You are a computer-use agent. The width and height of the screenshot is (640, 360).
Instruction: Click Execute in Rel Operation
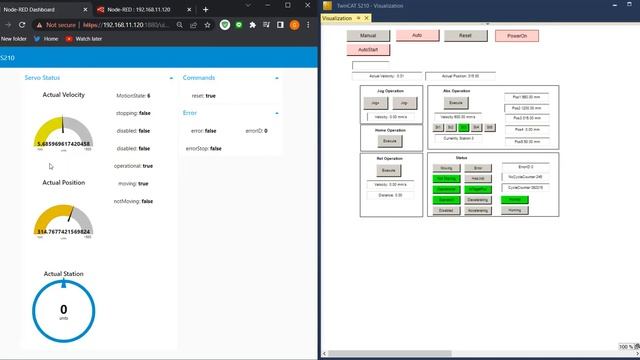tap(389, 170)
